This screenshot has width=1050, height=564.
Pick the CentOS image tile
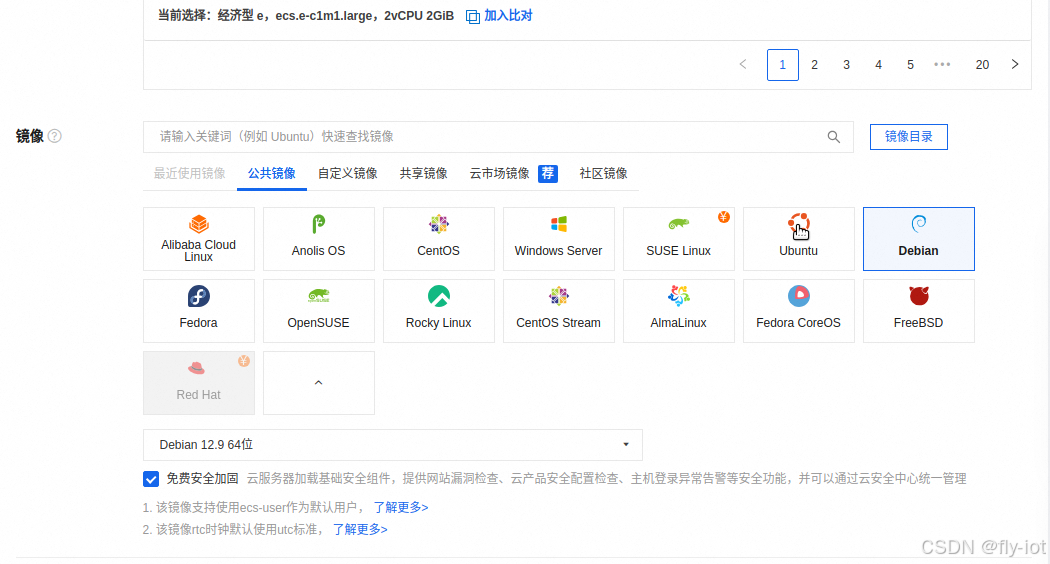(439, 239)
